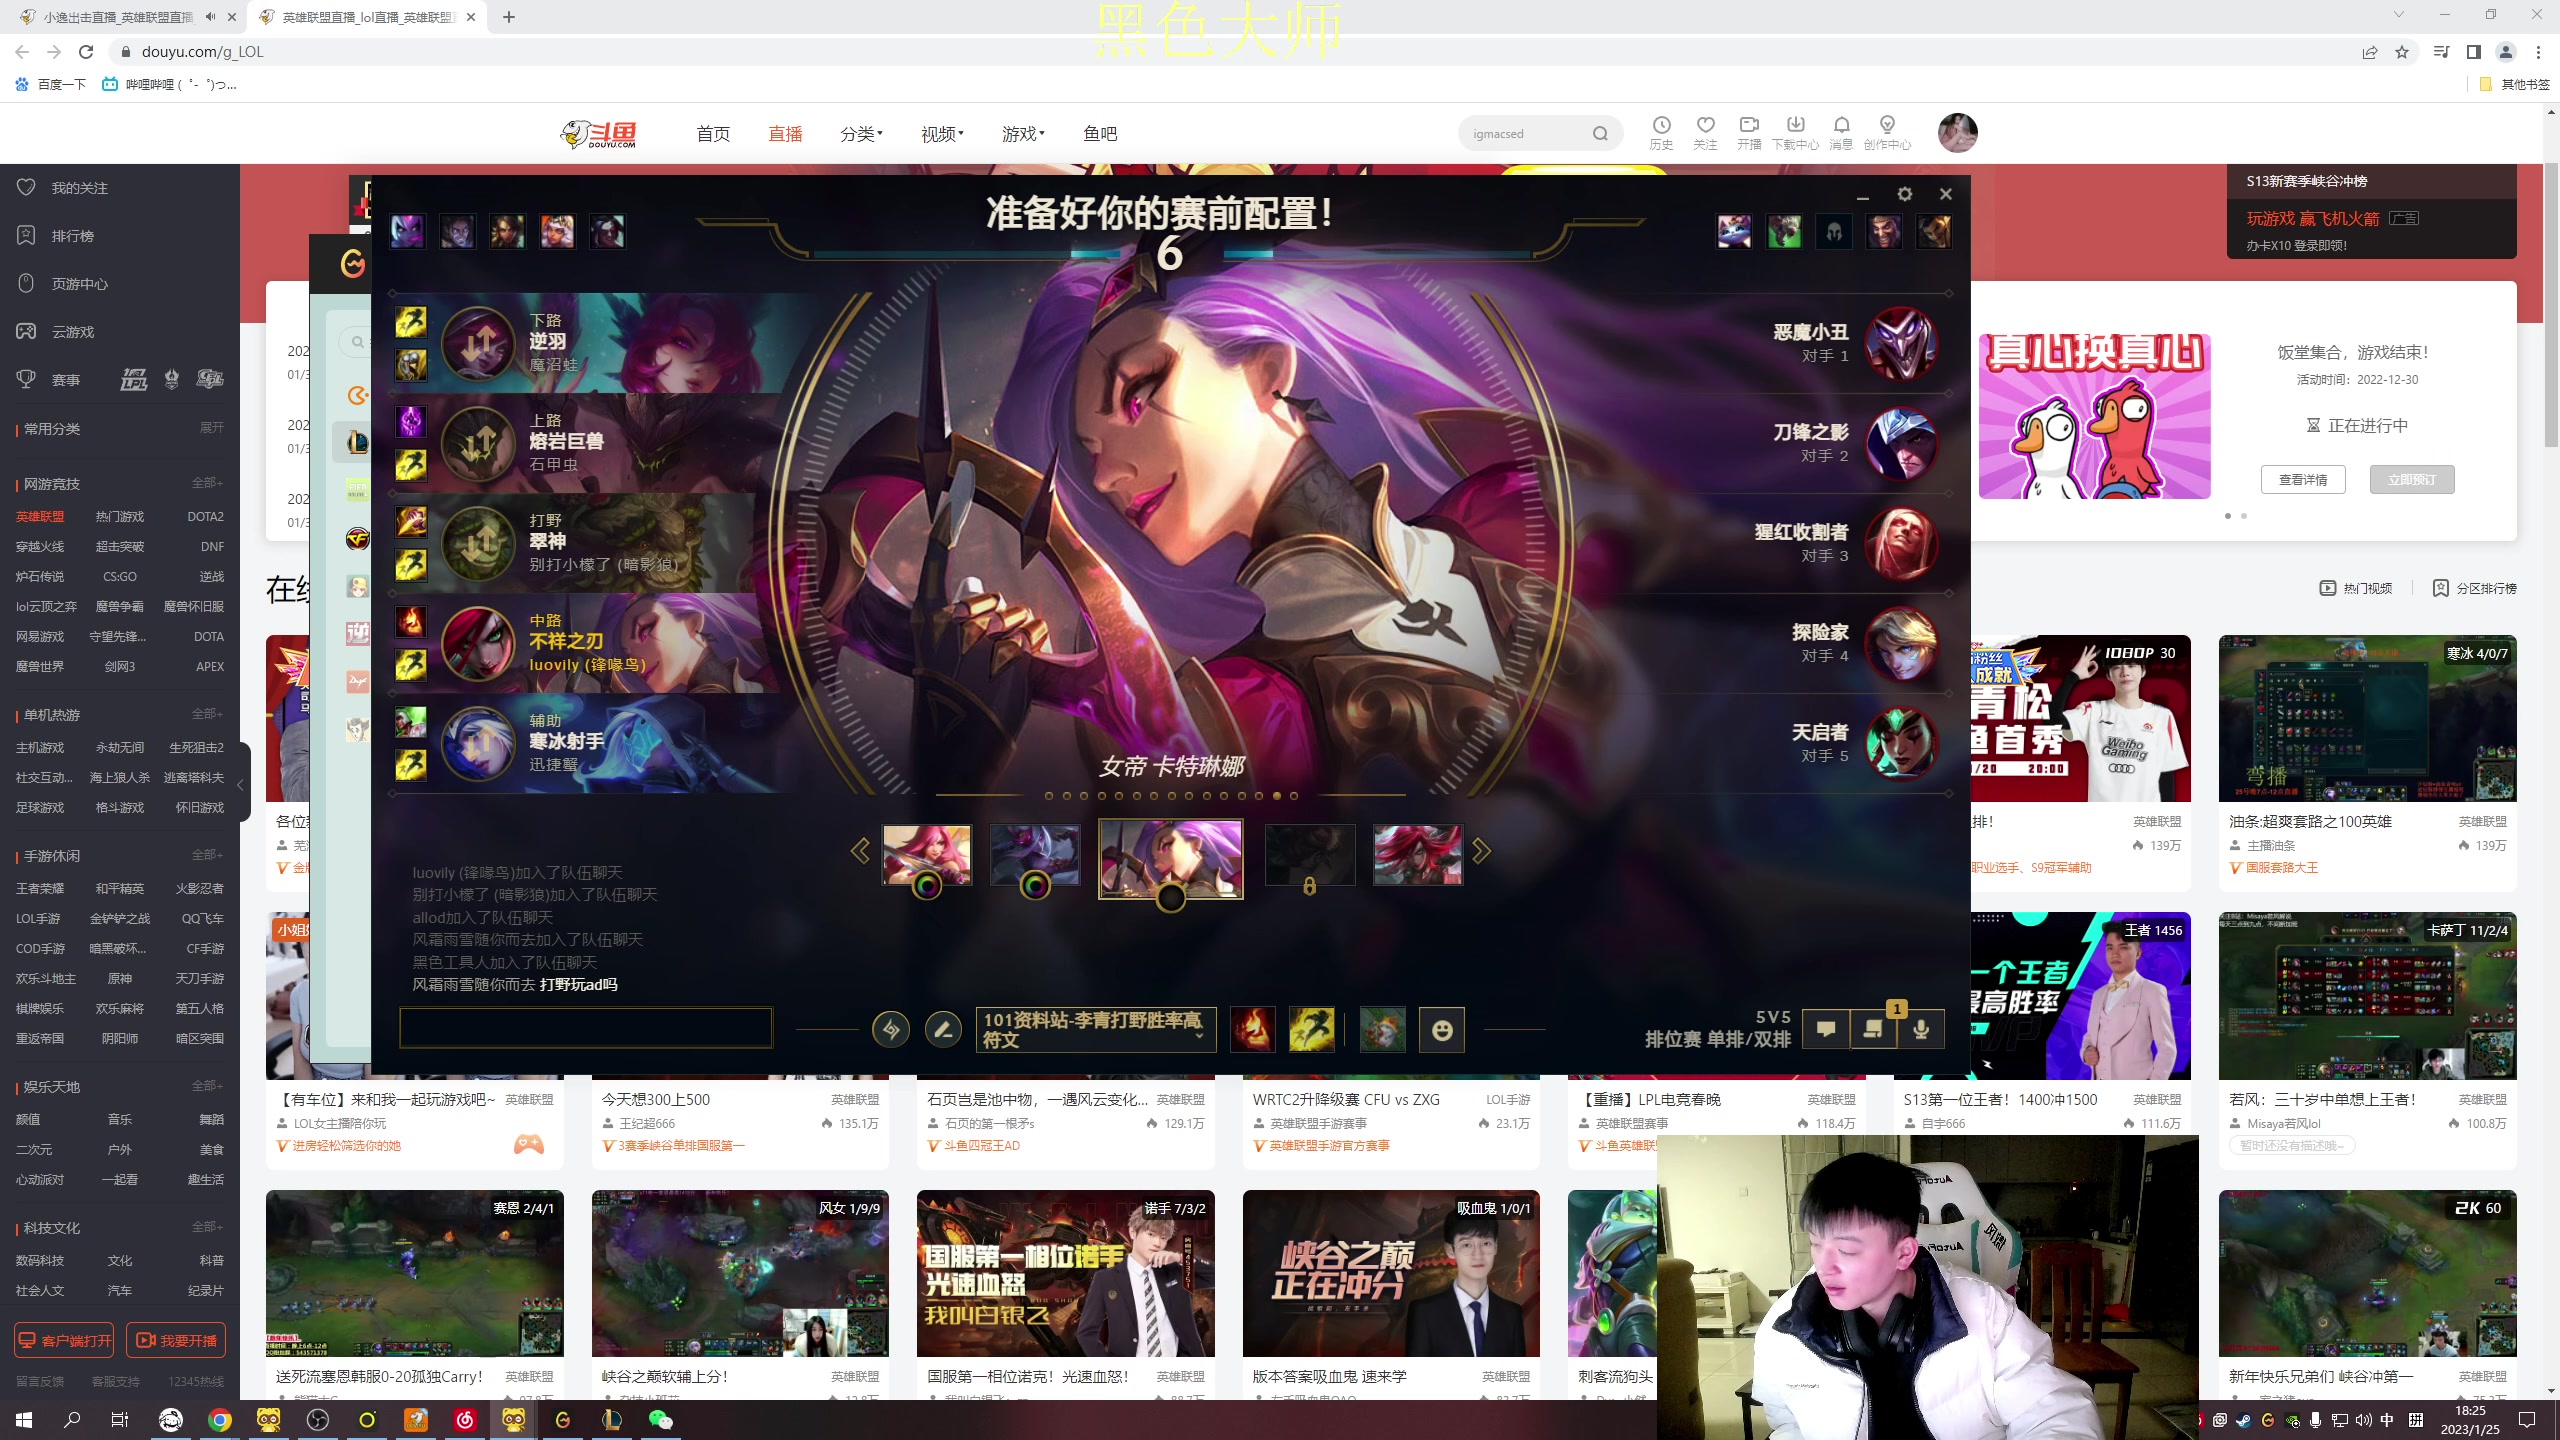This screenshot has width=2560, height=1440.
Task: Open 排行榜 in sidebar
Action: click(56, 236)
